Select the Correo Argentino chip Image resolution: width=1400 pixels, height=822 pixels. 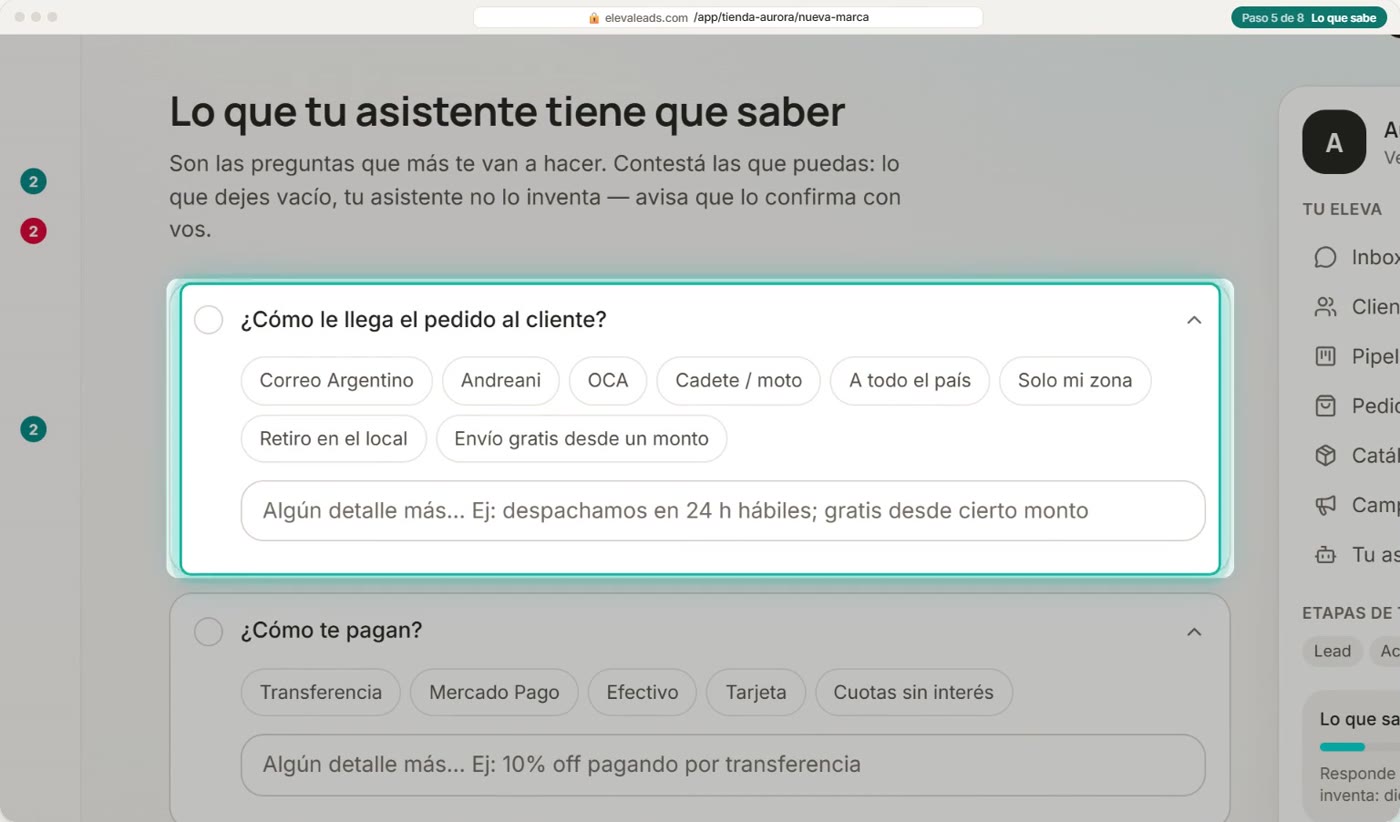336,381
